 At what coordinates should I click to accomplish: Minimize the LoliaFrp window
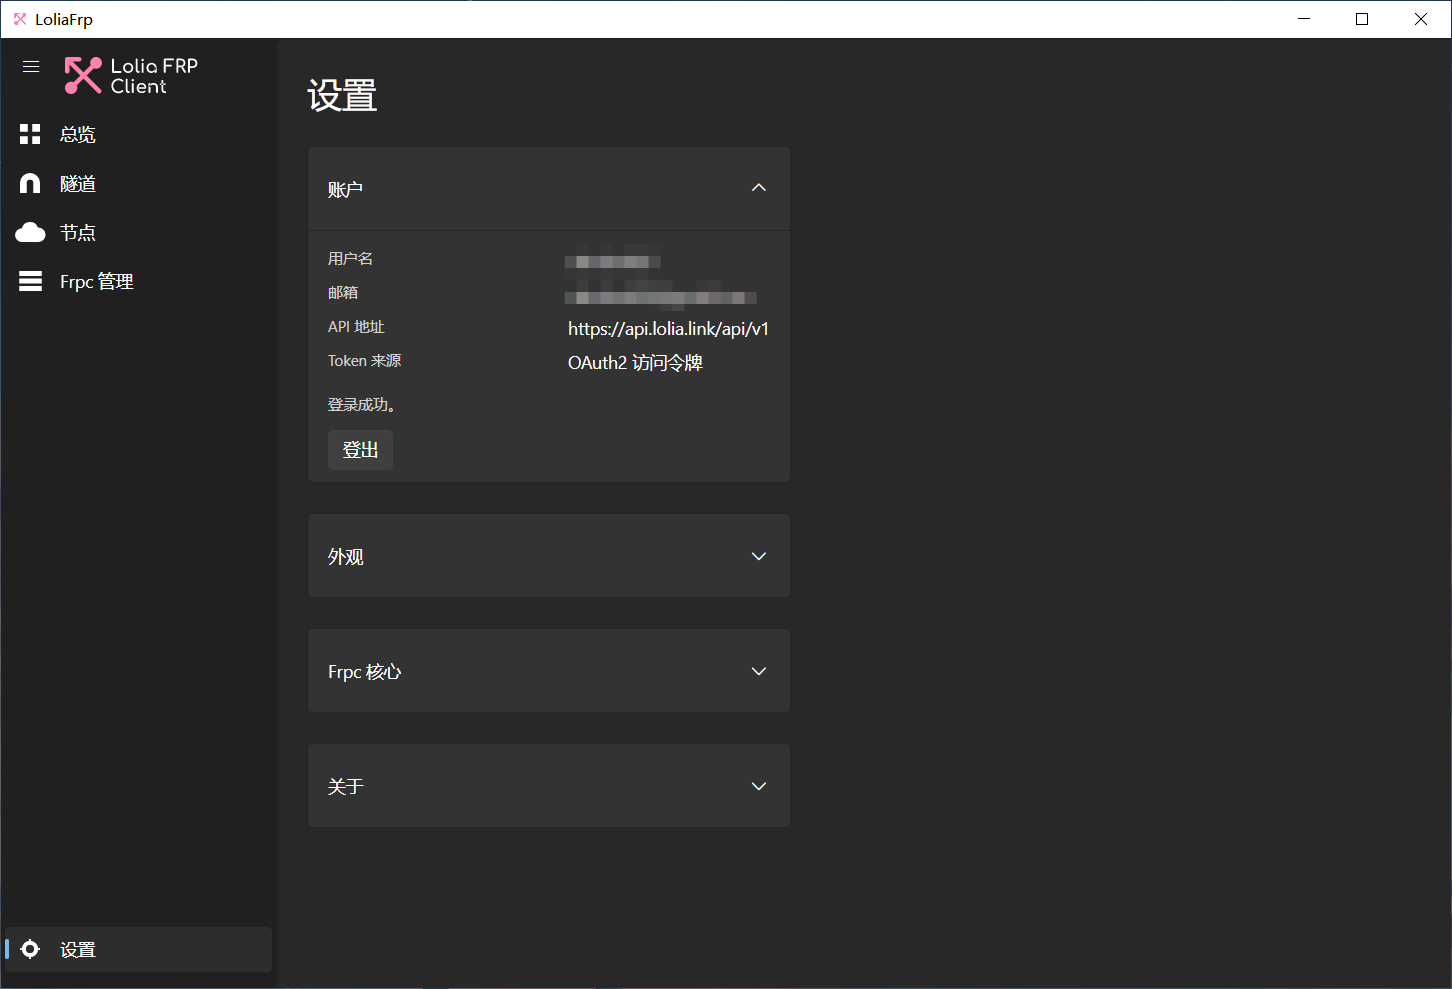(1304, 19)
